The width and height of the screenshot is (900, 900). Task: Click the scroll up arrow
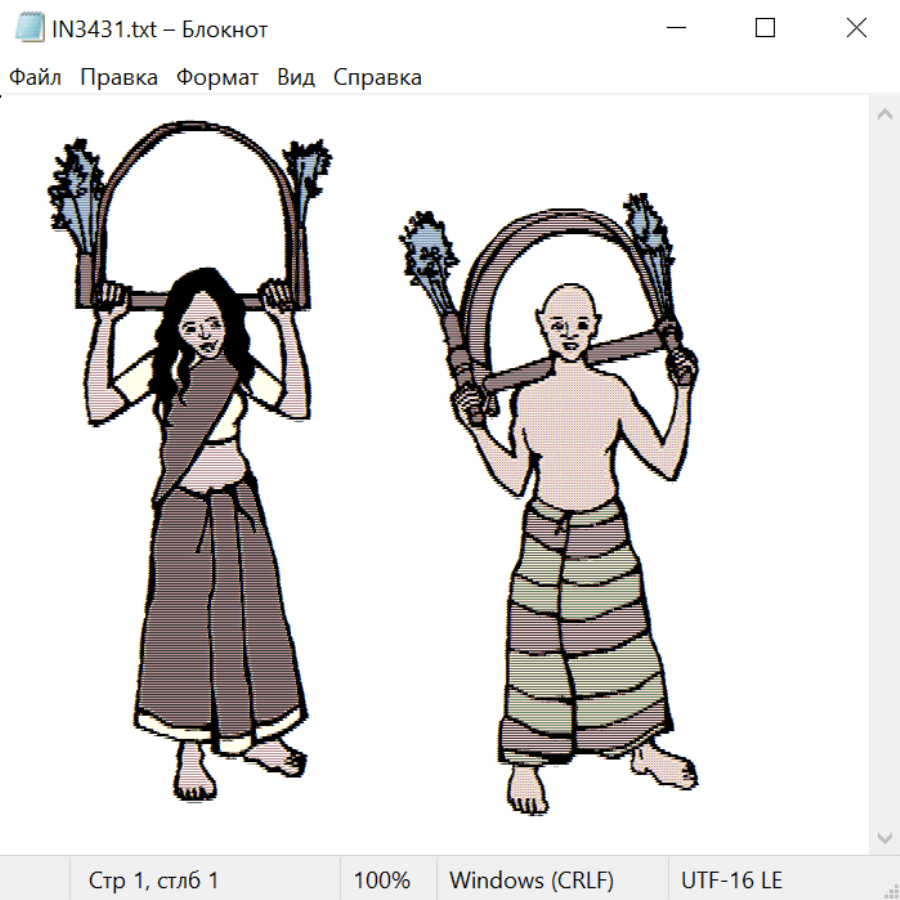click(x=884, y=114)
